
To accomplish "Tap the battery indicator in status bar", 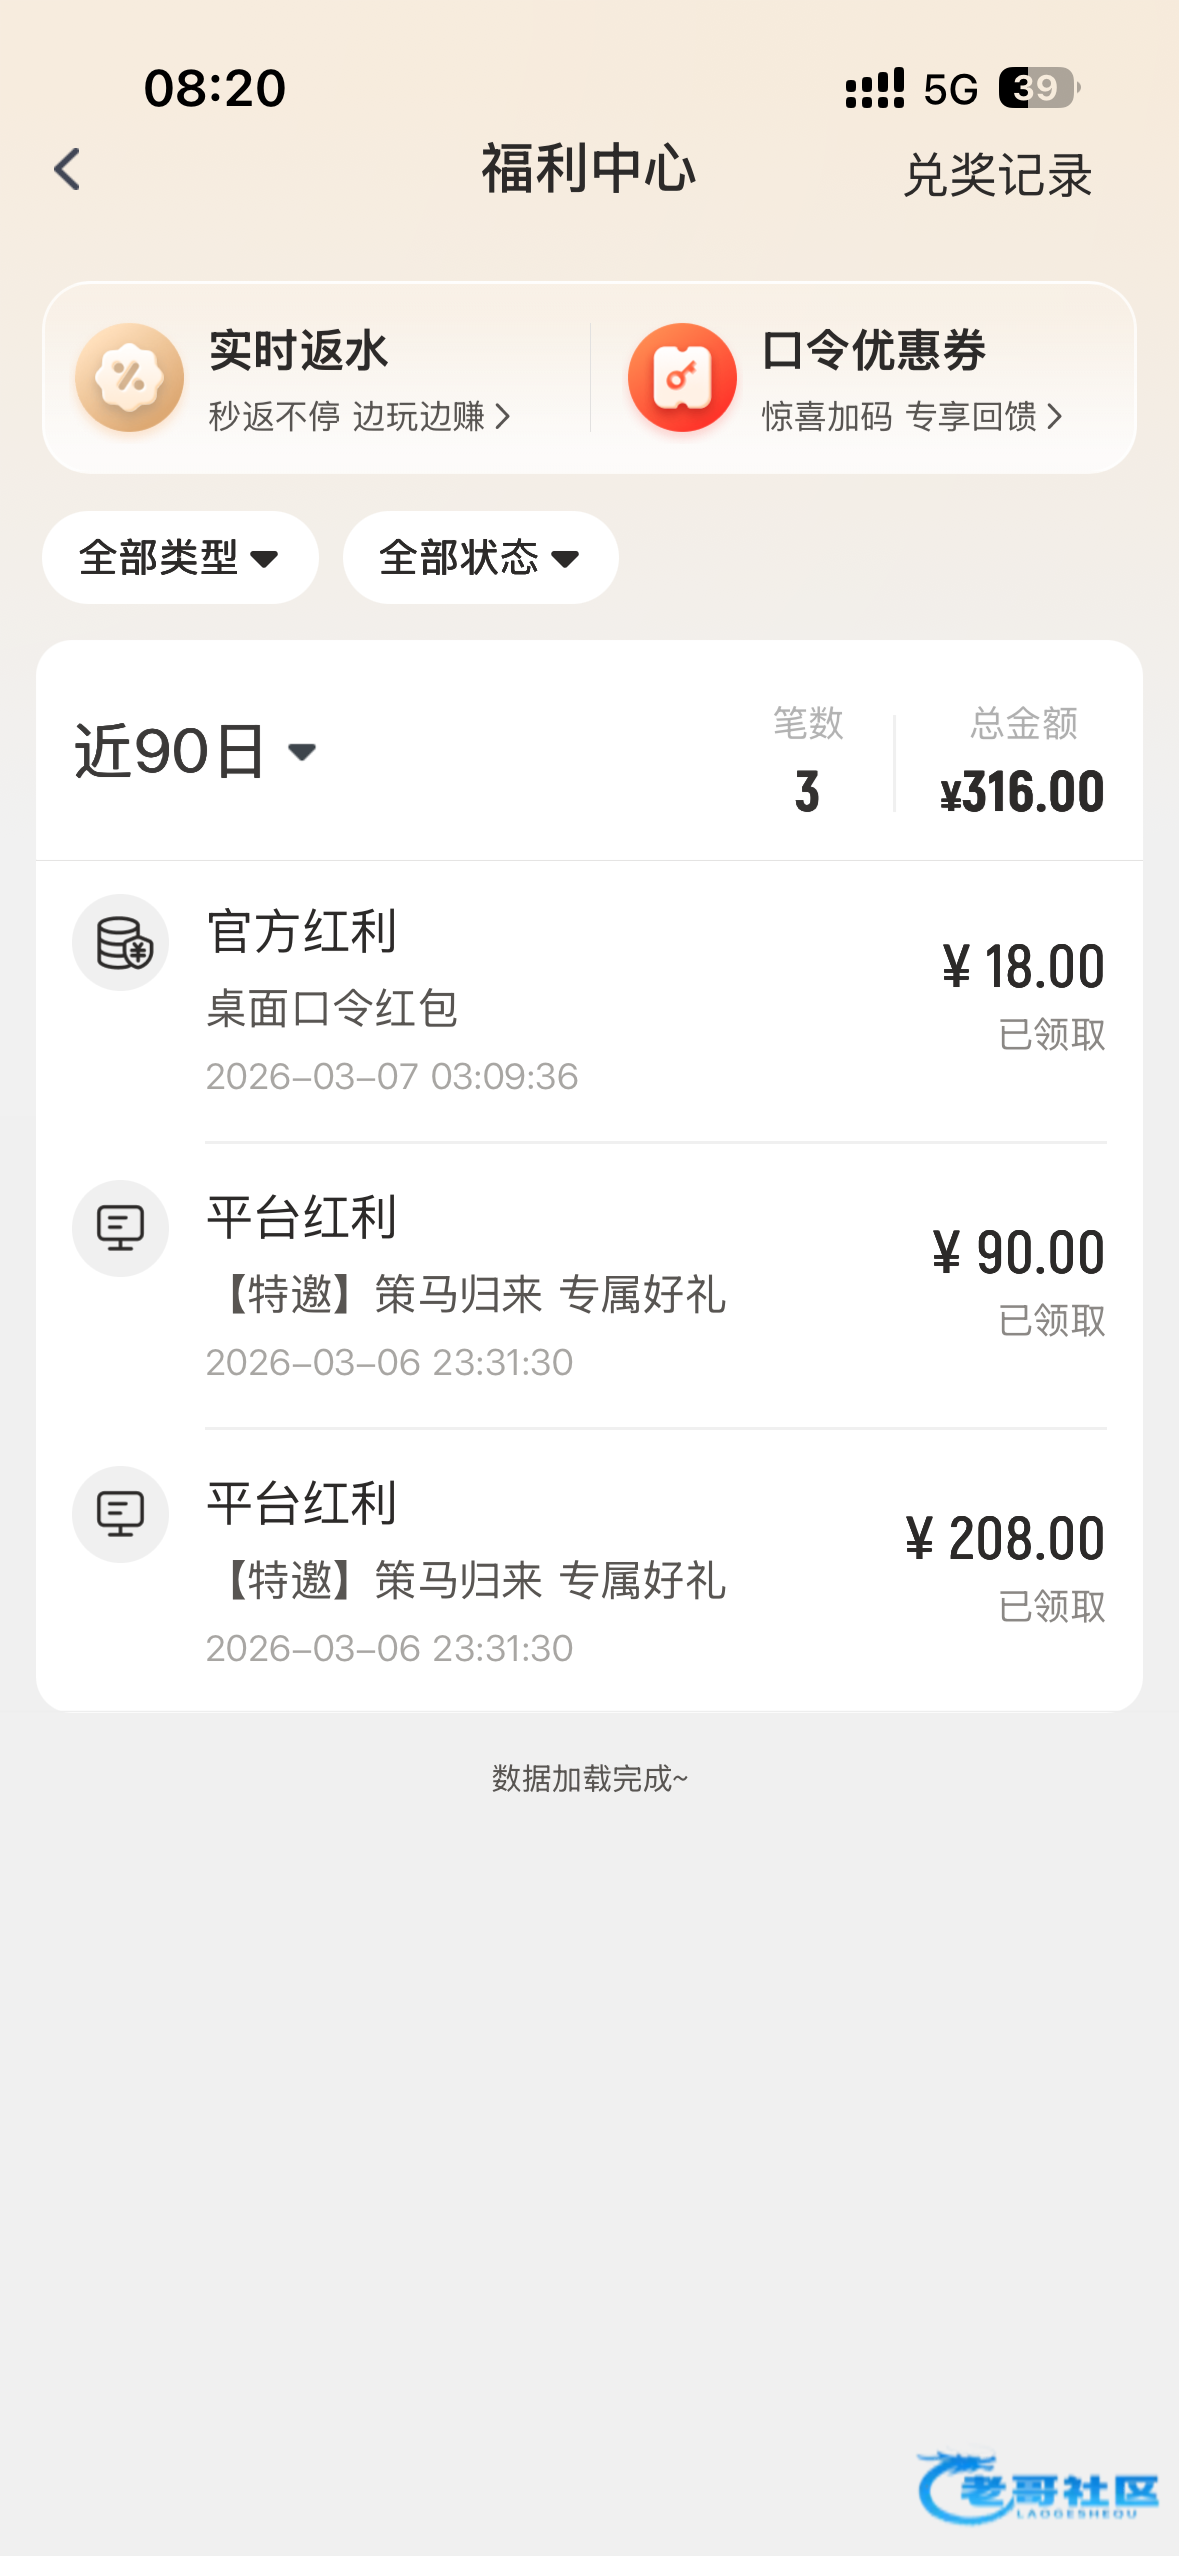I will tap(1038, 88).
